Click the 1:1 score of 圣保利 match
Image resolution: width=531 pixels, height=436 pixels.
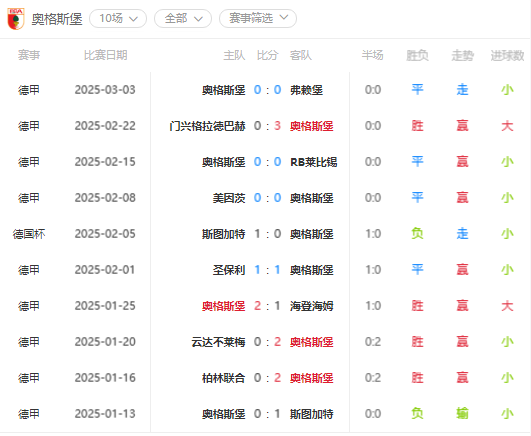[267, 270]
